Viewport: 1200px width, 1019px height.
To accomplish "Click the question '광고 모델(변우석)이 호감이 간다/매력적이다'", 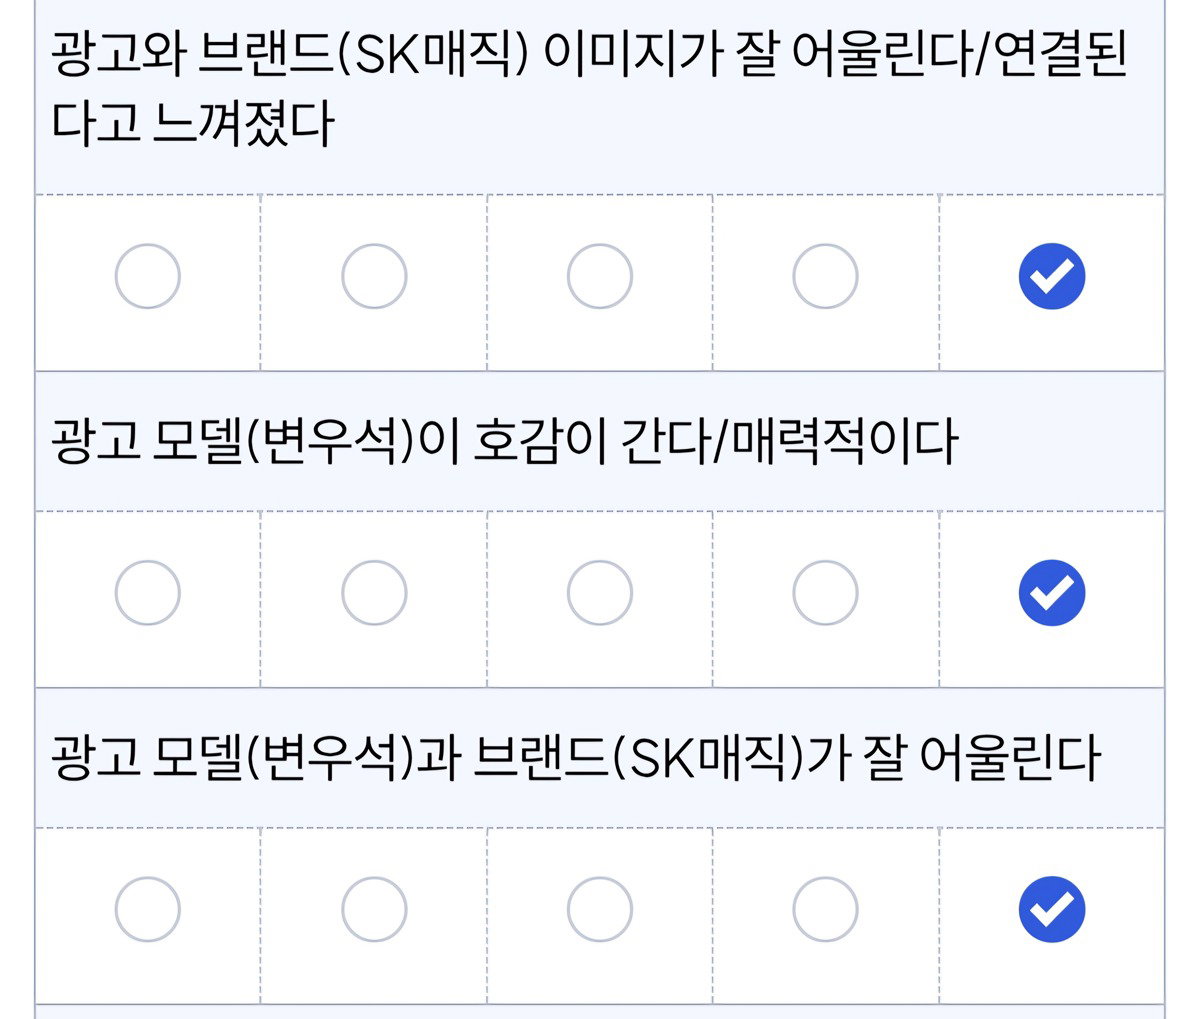I will [504, 442].
